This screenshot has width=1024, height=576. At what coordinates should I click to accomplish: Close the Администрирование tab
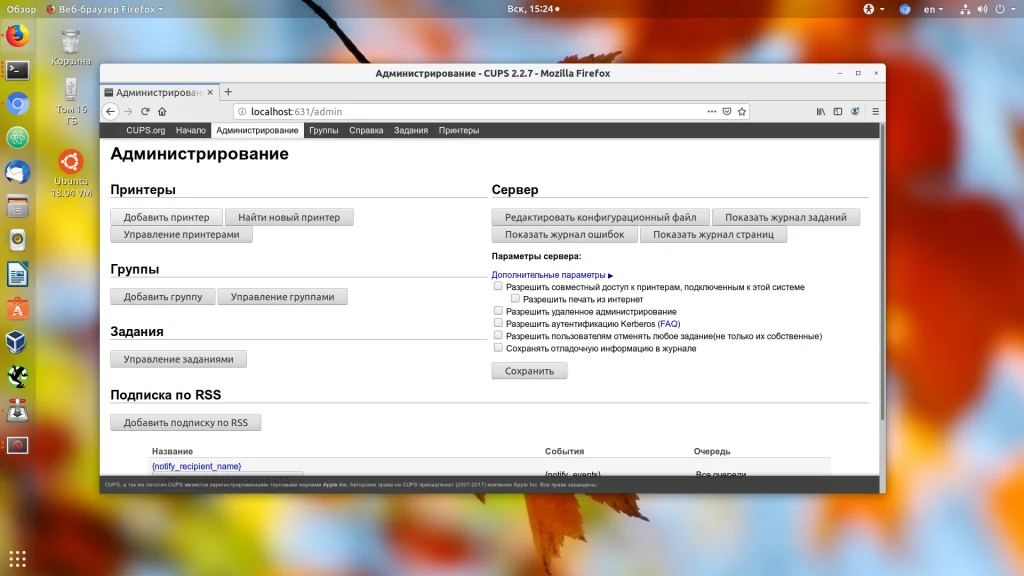tap(210, 92)
